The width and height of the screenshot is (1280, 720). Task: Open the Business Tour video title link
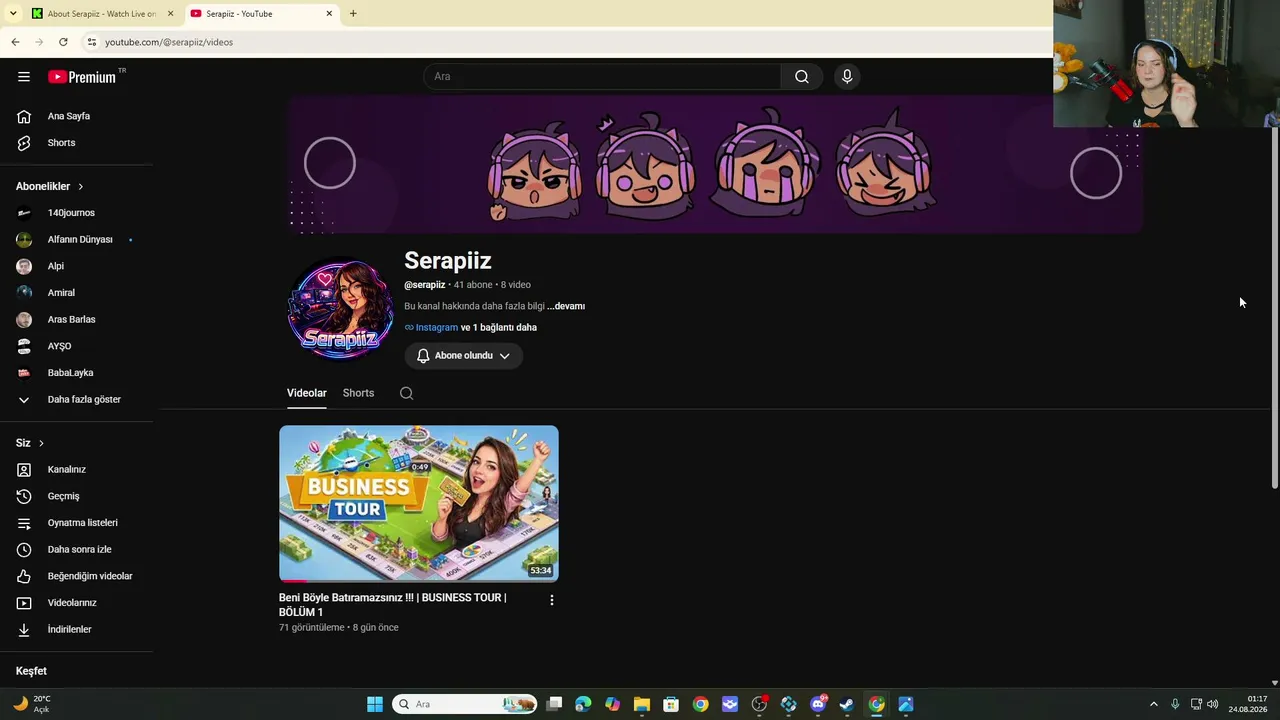393,605
